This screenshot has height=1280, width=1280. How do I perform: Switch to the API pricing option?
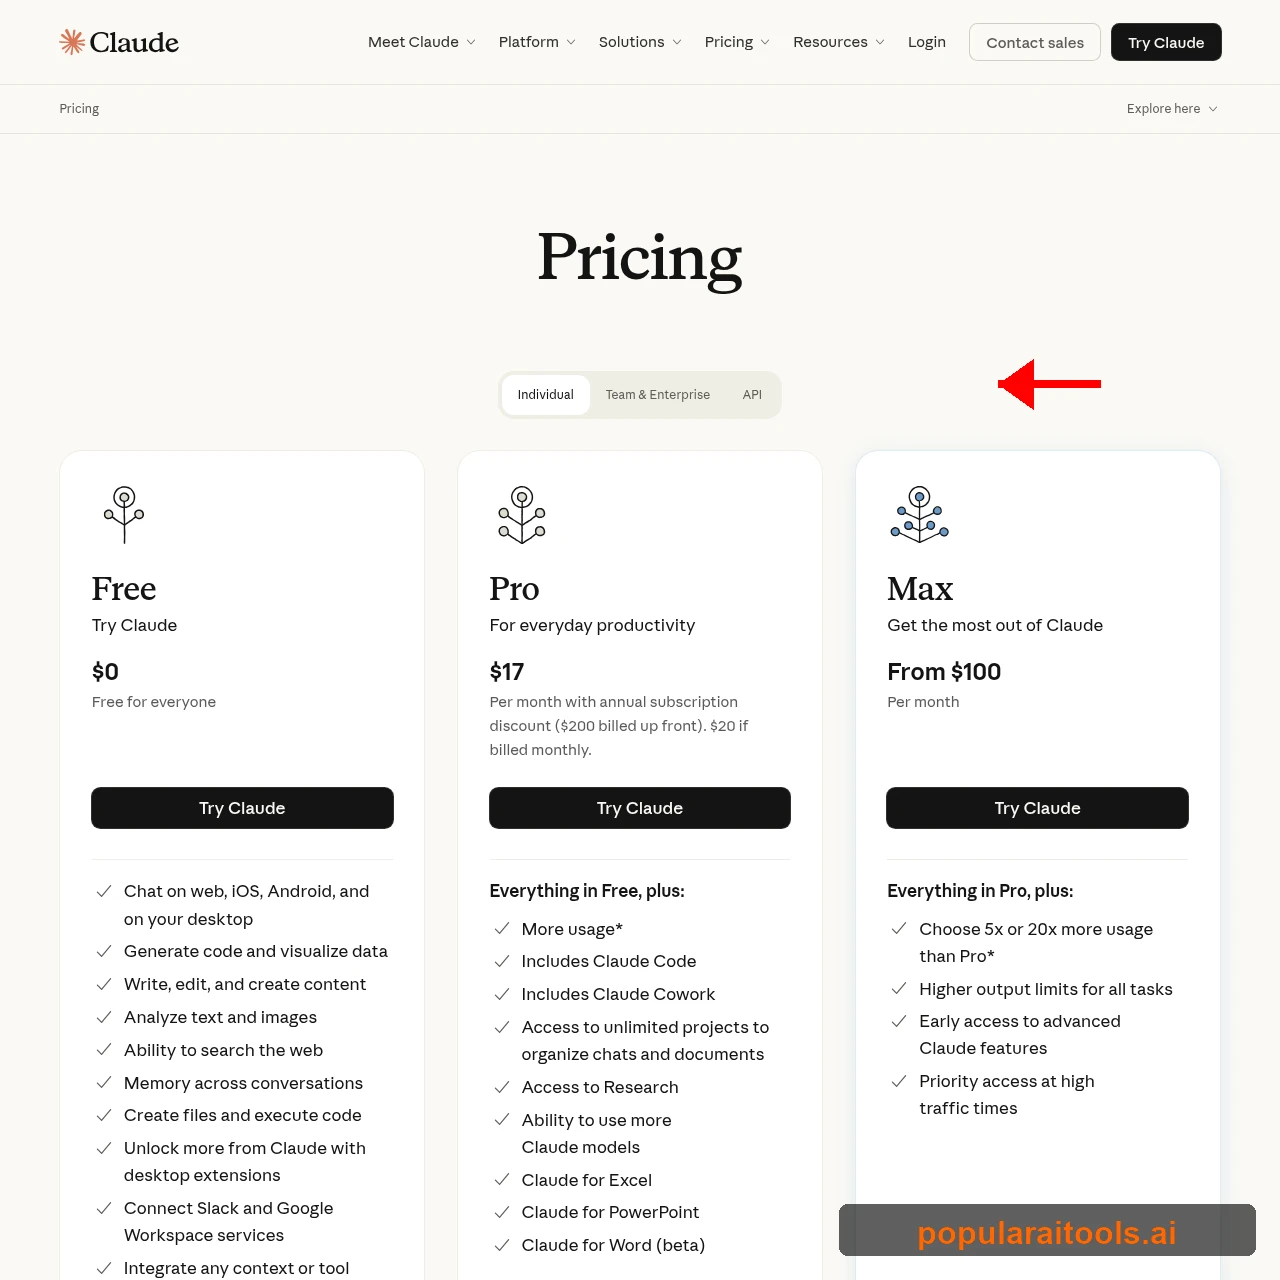coord(751,395)
